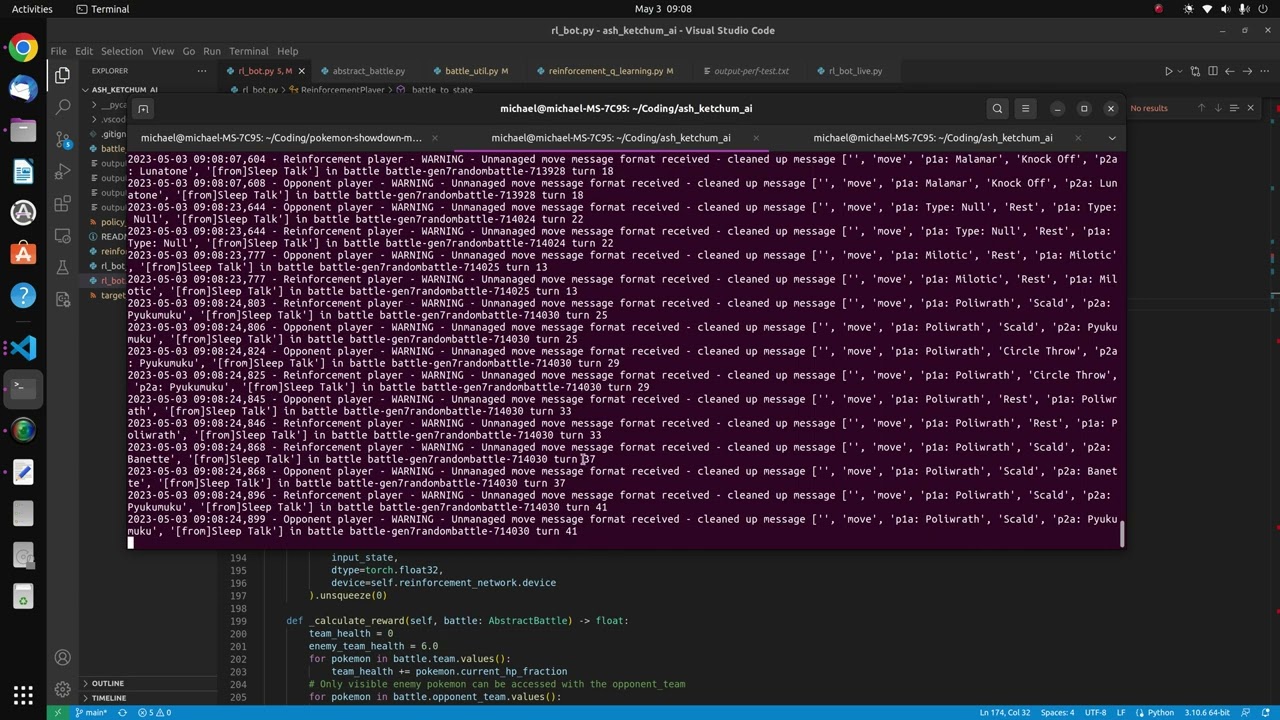Open the Run and Debug view
1280x720 pixels.
[x=62, y=172]
